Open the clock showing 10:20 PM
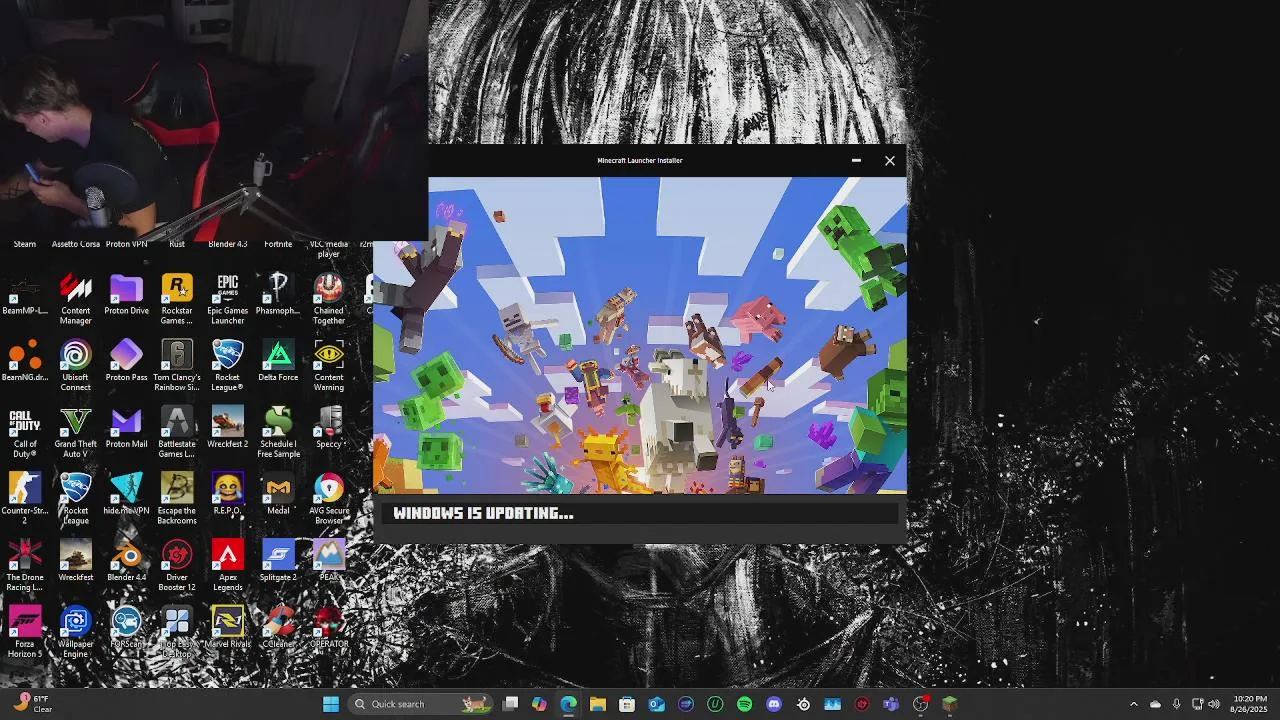 coord(1250,704)
